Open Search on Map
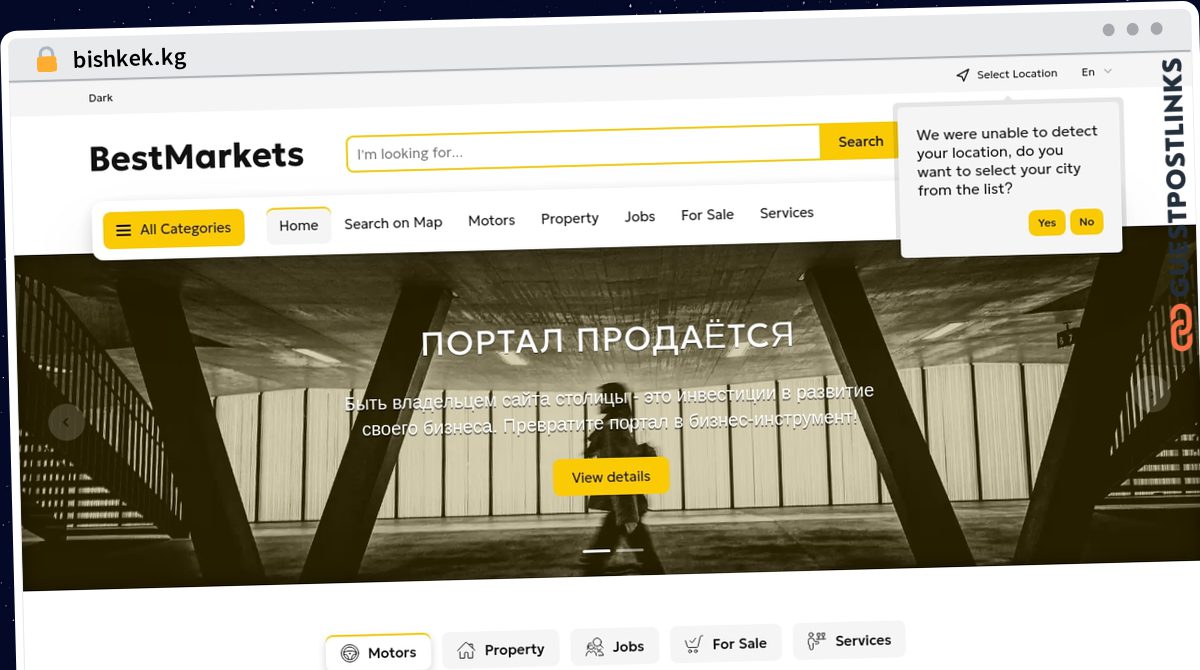The width and height of the screenshot is (1200, 670). 393,223
